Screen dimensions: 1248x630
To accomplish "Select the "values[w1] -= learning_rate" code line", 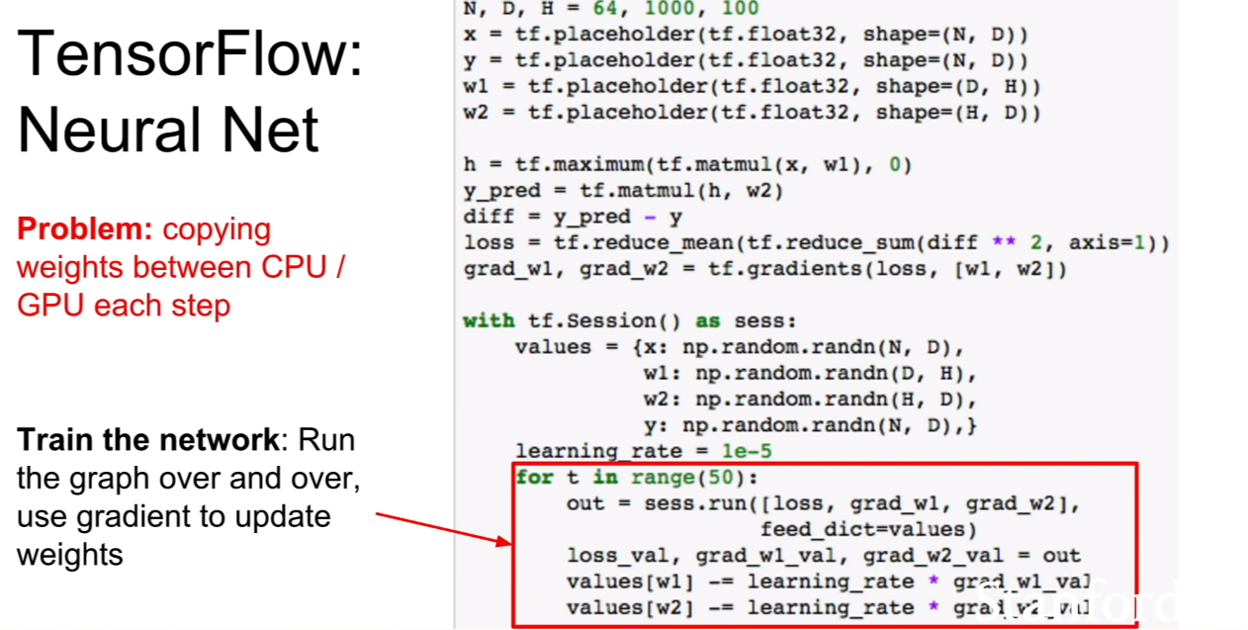I will 830,581.
